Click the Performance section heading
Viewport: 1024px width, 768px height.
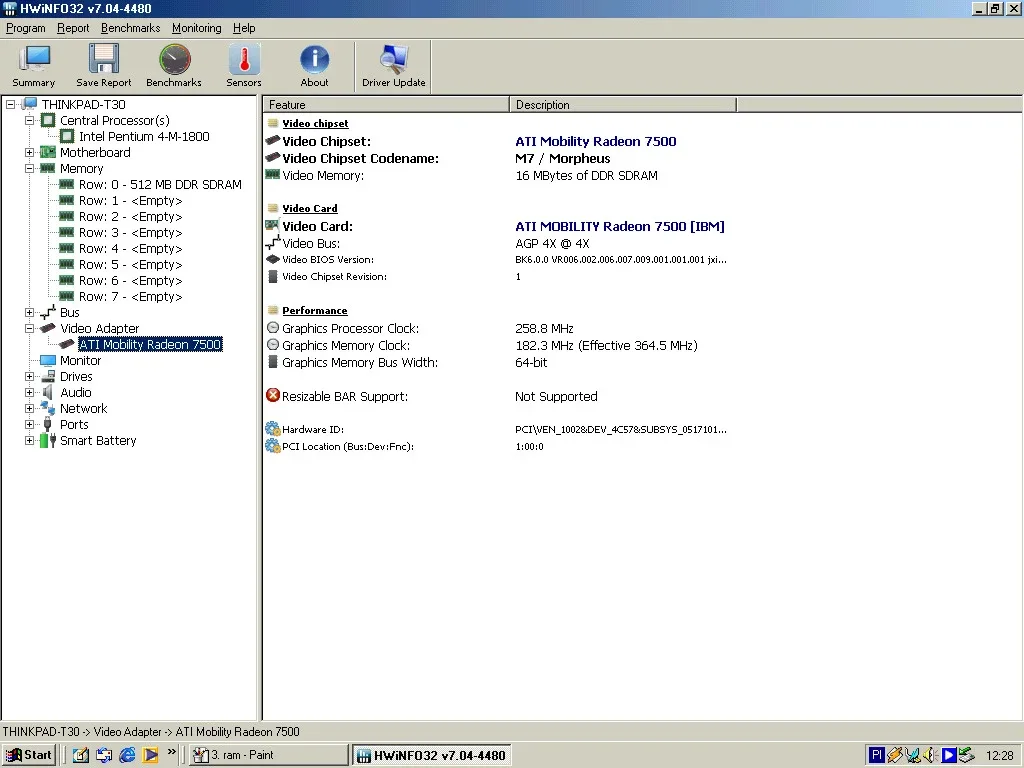pos(315,310)
